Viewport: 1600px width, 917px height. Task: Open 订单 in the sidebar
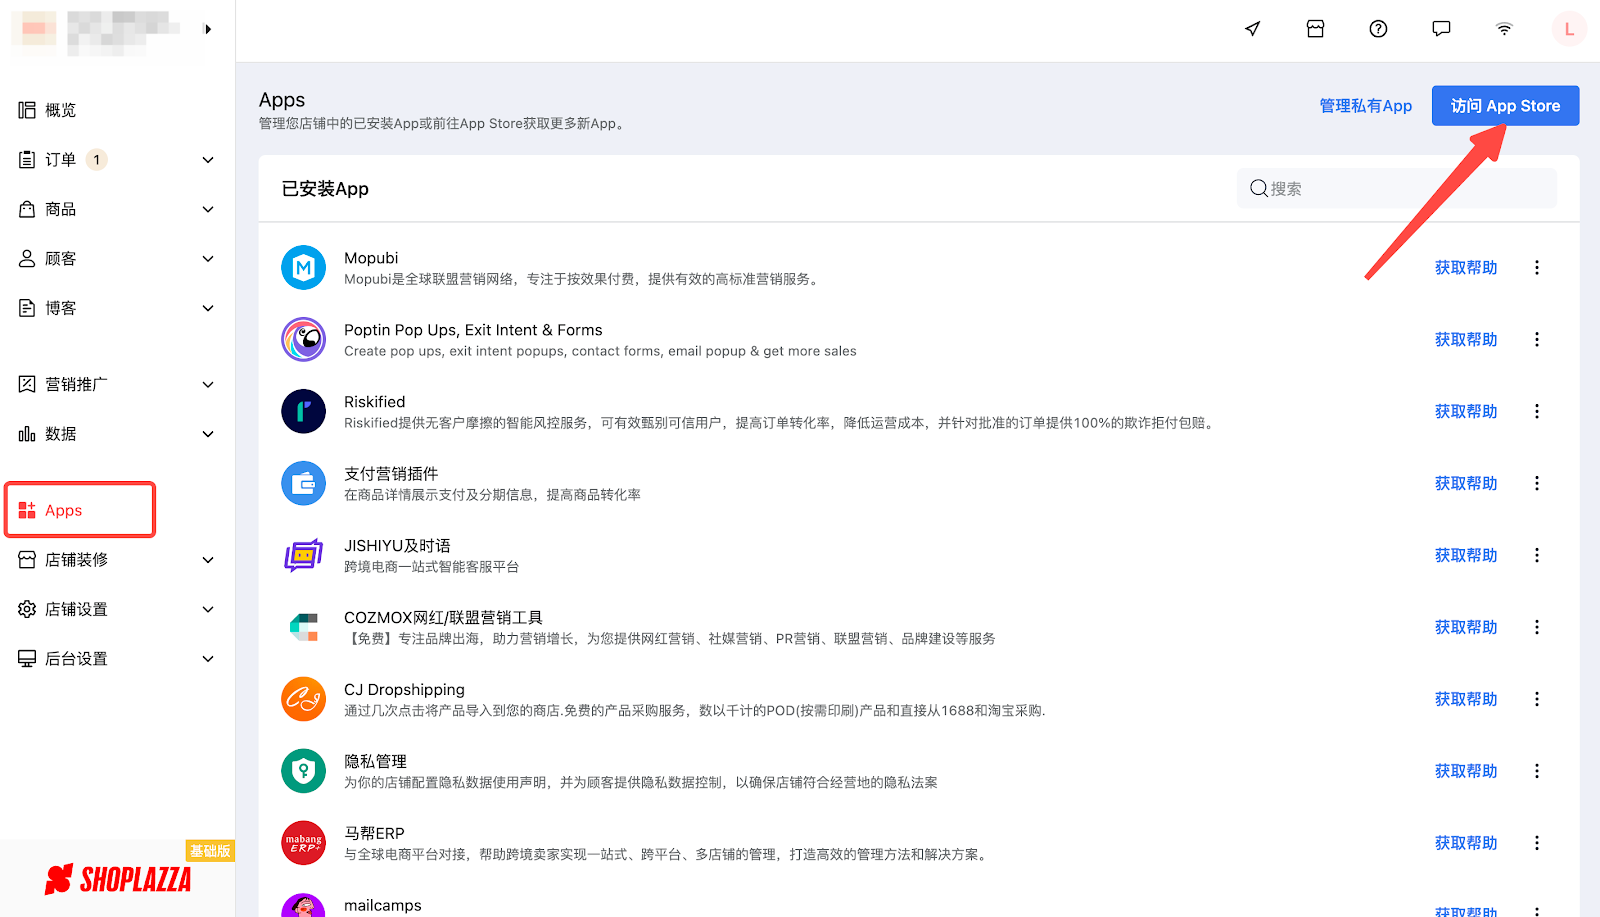point(60,160)
